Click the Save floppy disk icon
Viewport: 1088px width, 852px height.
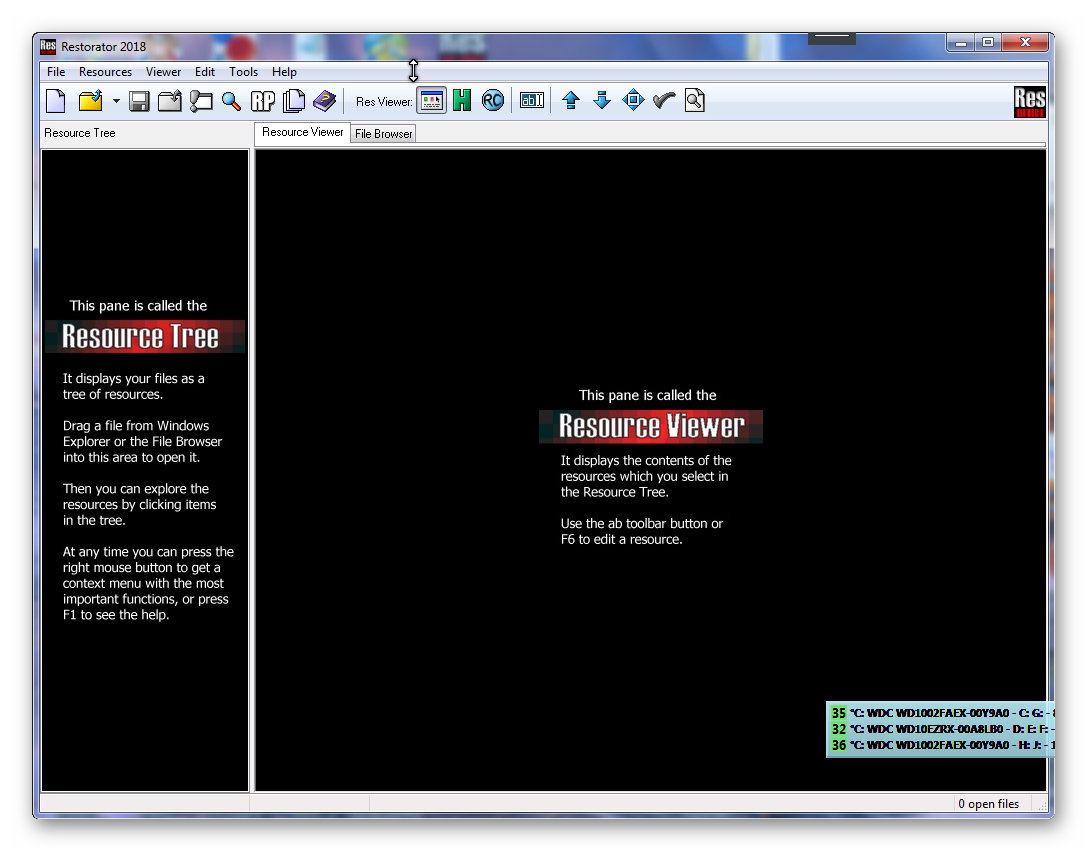(x=140, y=101)
